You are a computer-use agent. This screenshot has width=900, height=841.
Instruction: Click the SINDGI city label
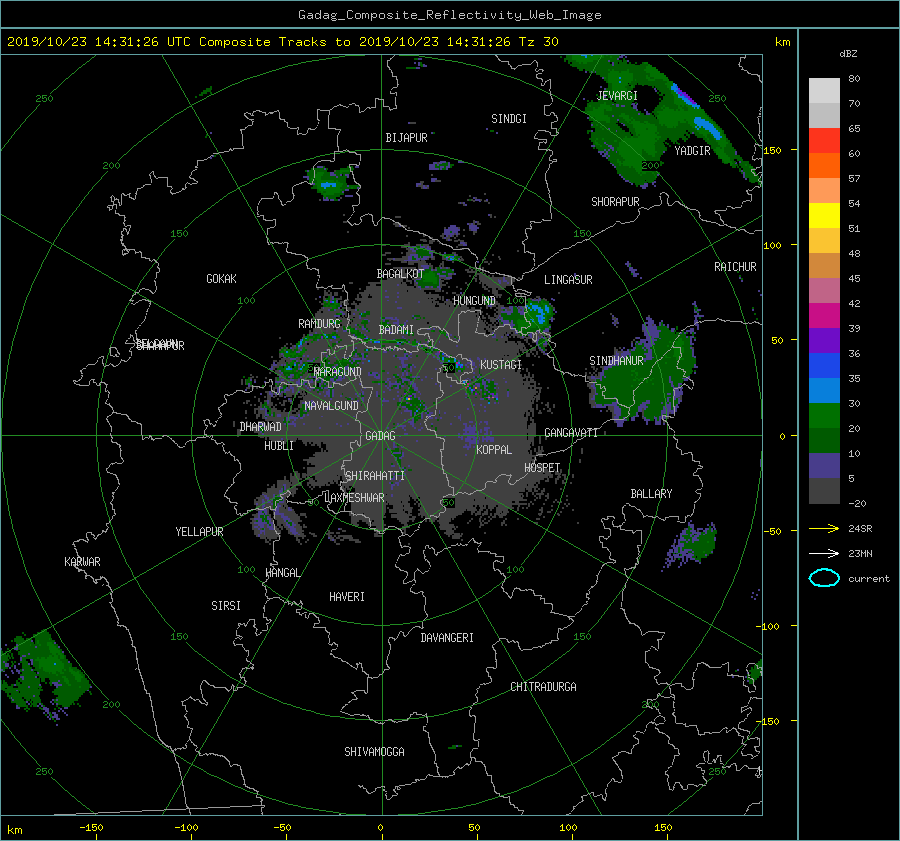[509, 119]
